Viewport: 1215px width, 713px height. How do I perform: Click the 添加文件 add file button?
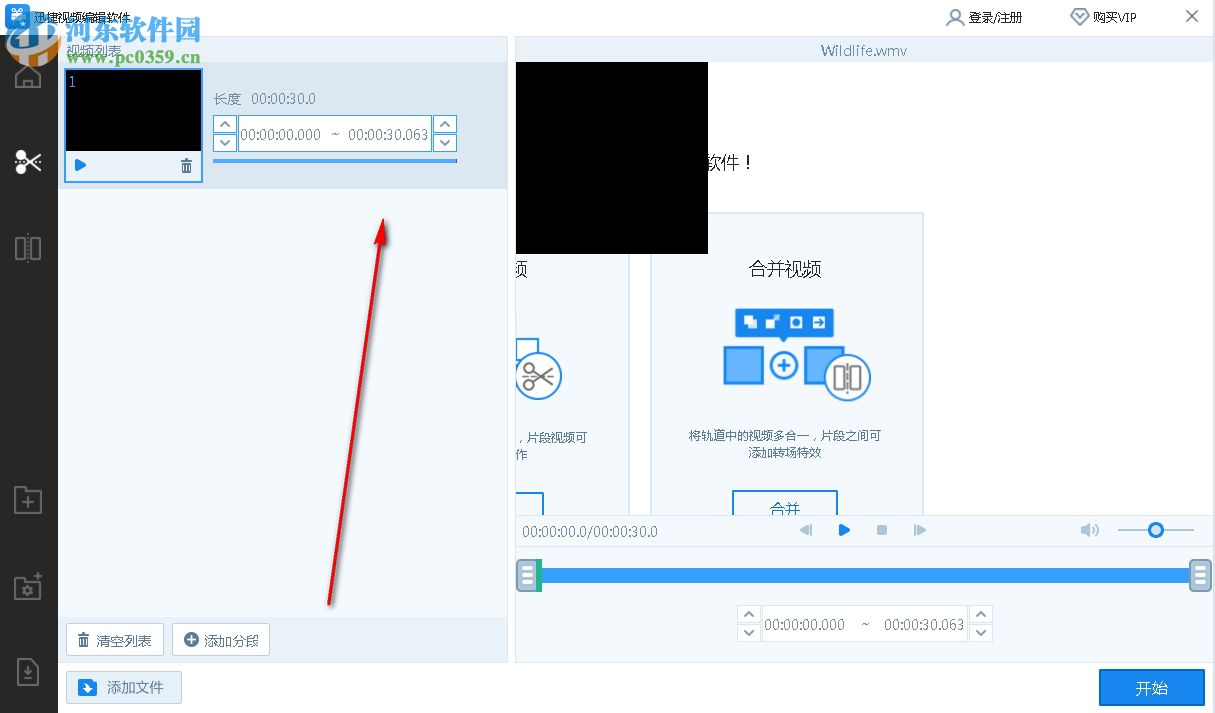[123, 687]
